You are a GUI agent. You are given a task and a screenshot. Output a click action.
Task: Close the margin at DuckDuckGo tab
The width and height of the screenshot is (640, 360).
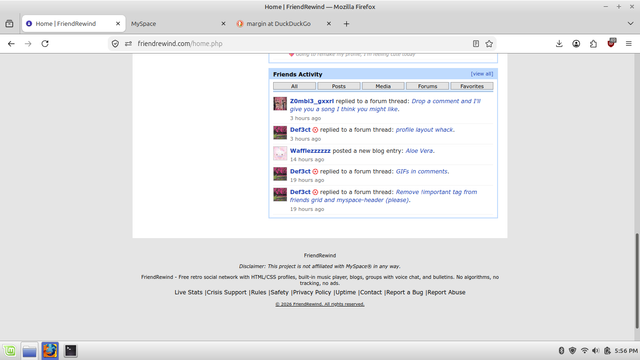pos(329,24)
